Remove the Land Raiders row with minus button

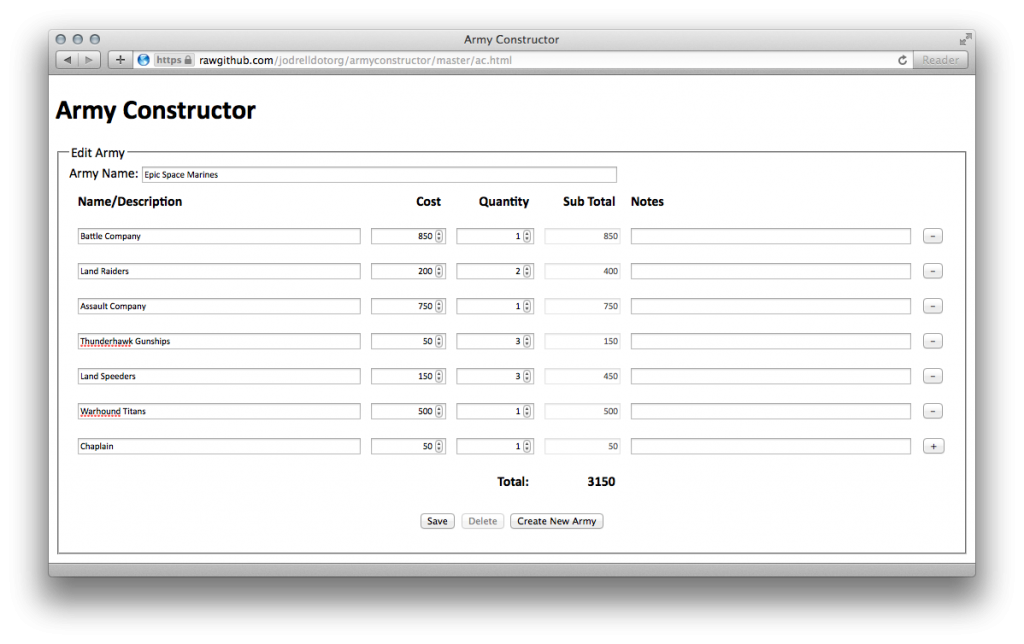click(933, 271)
